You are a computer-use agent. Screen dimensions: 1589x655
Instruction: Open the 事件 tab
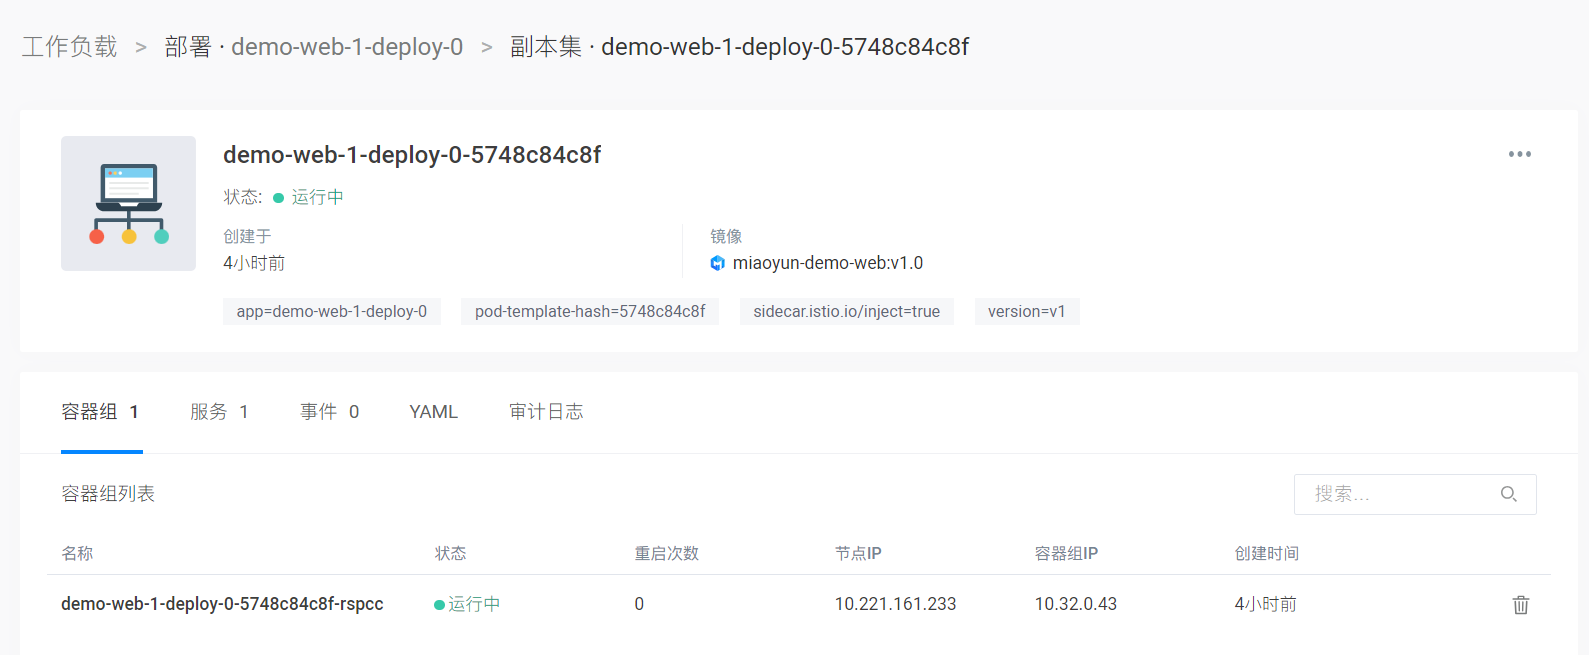[x=329, y=412]
